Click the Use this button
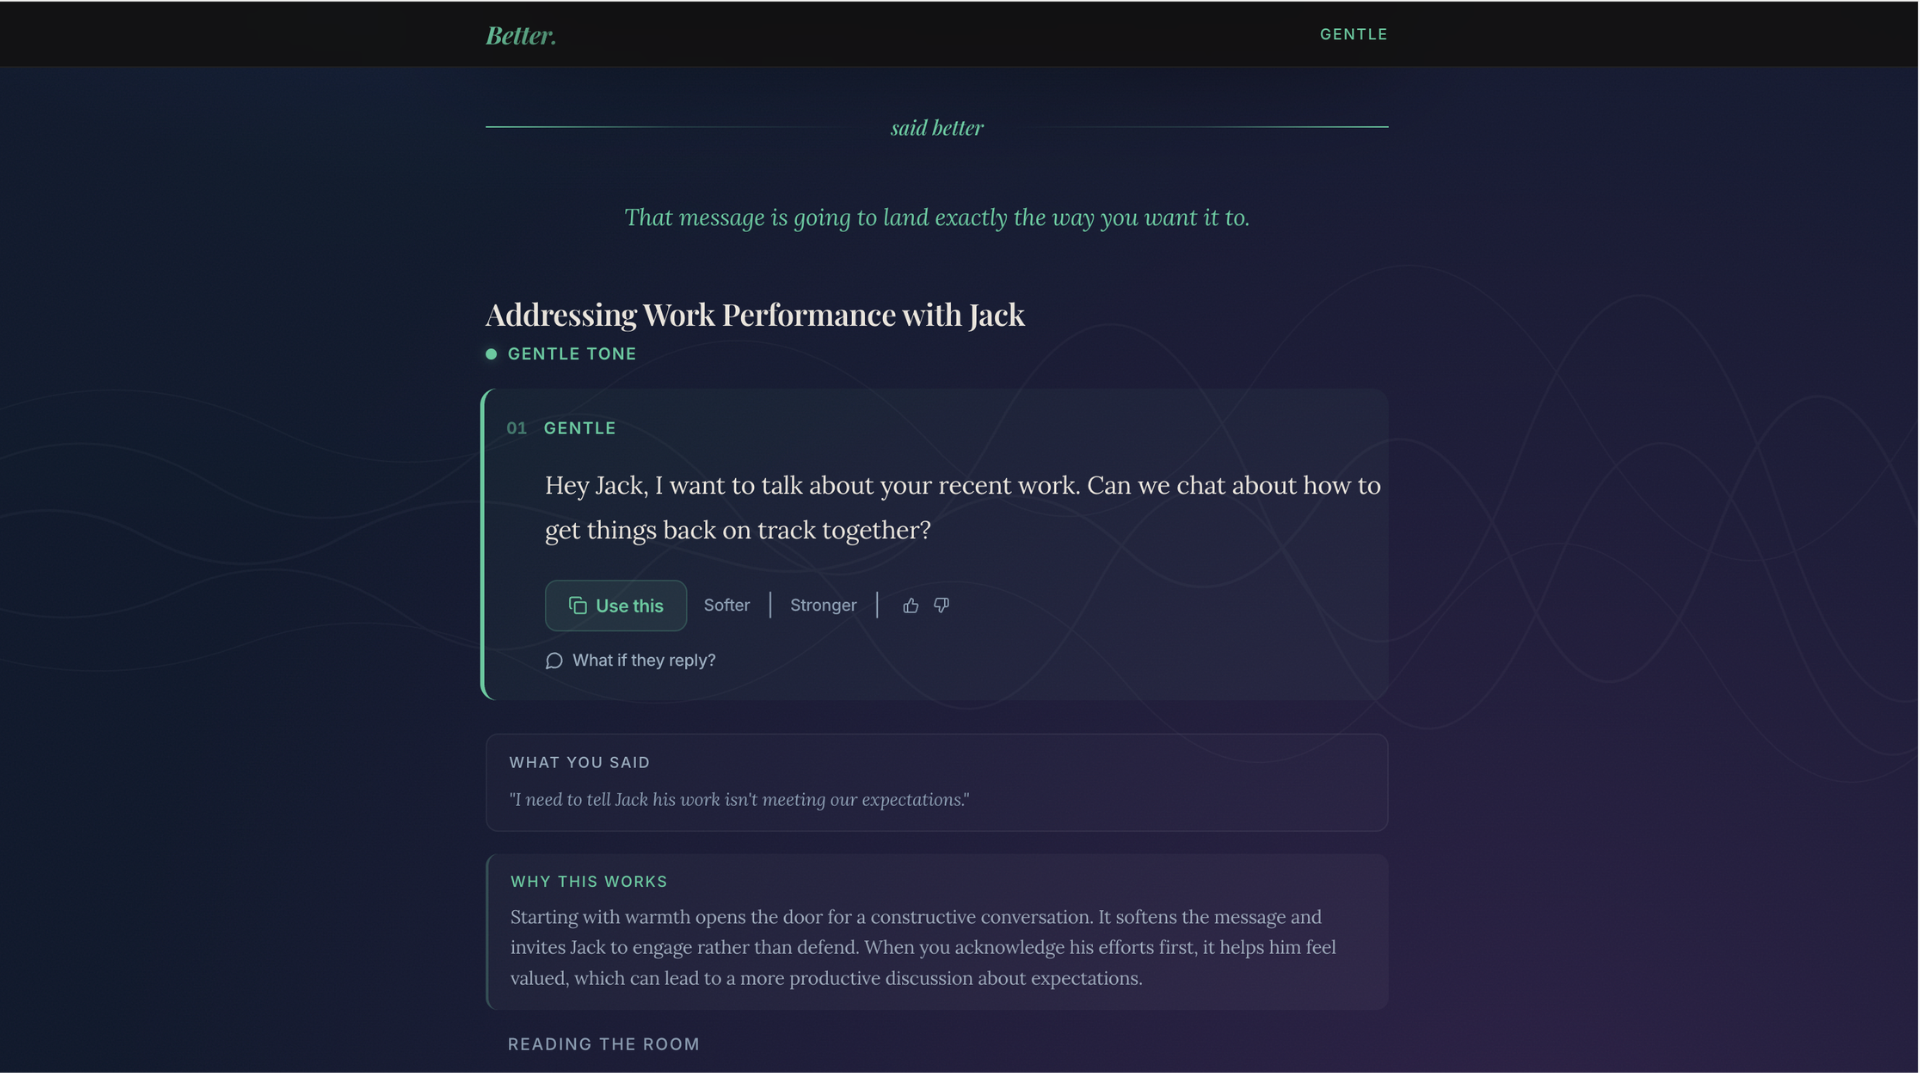 tap(615, 605)
